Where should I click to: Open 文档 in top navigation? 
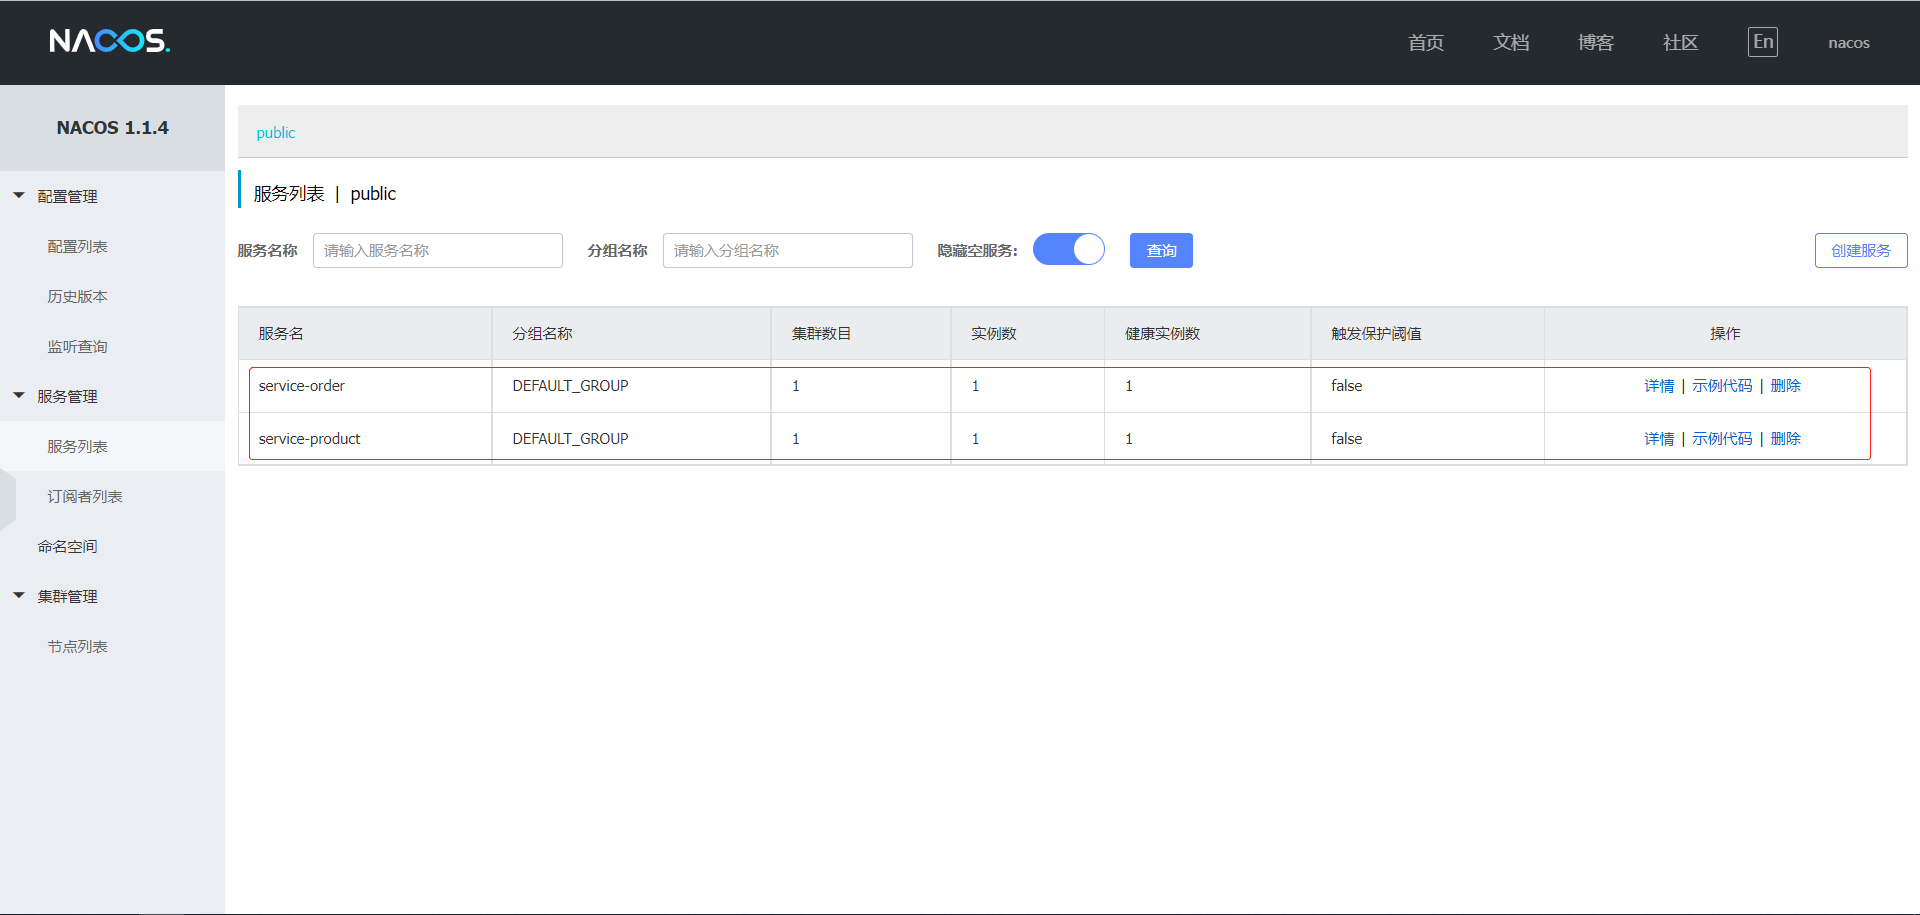(1511, 42)
